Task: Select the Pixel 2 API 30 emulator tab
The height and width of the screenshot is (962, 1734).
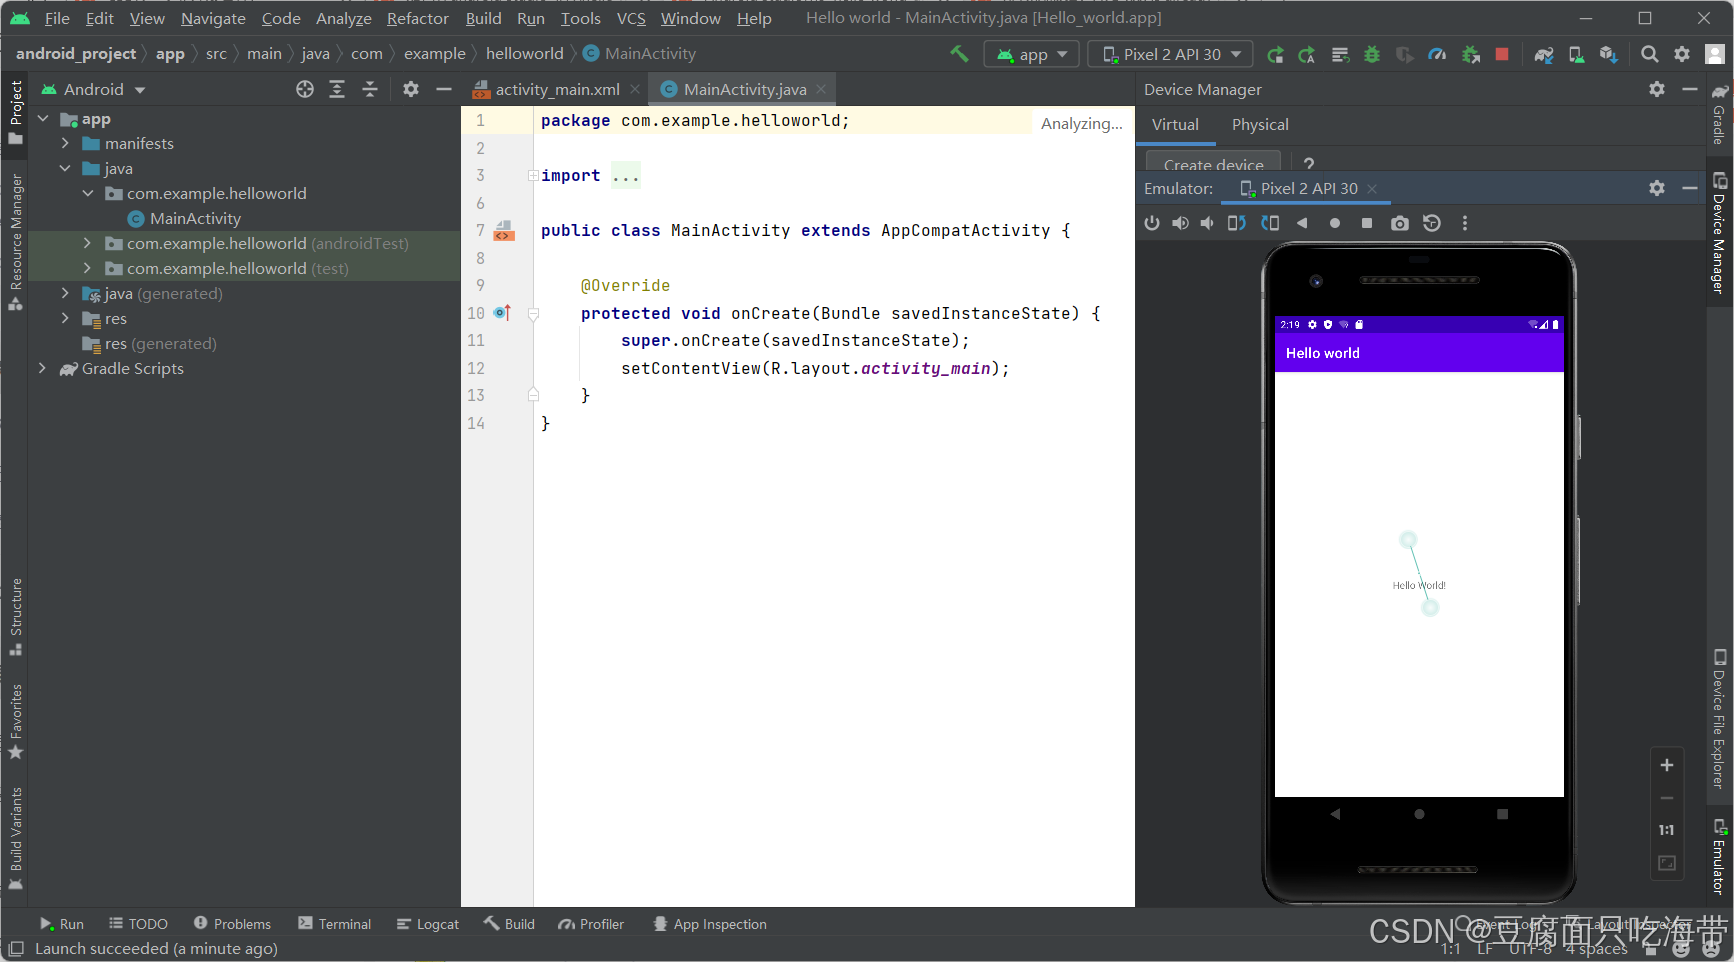Action: (x=1309, y=188)
